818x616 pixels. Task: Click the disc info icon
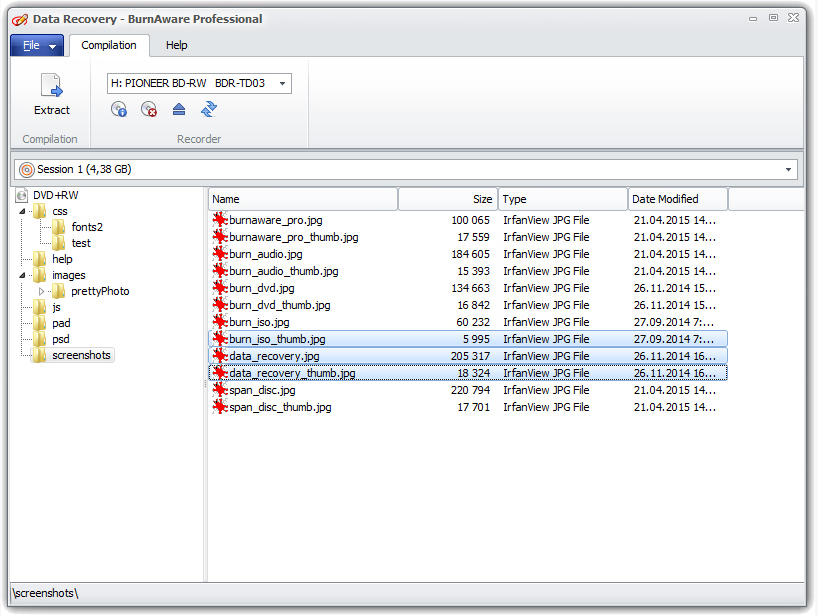(119, 109)
